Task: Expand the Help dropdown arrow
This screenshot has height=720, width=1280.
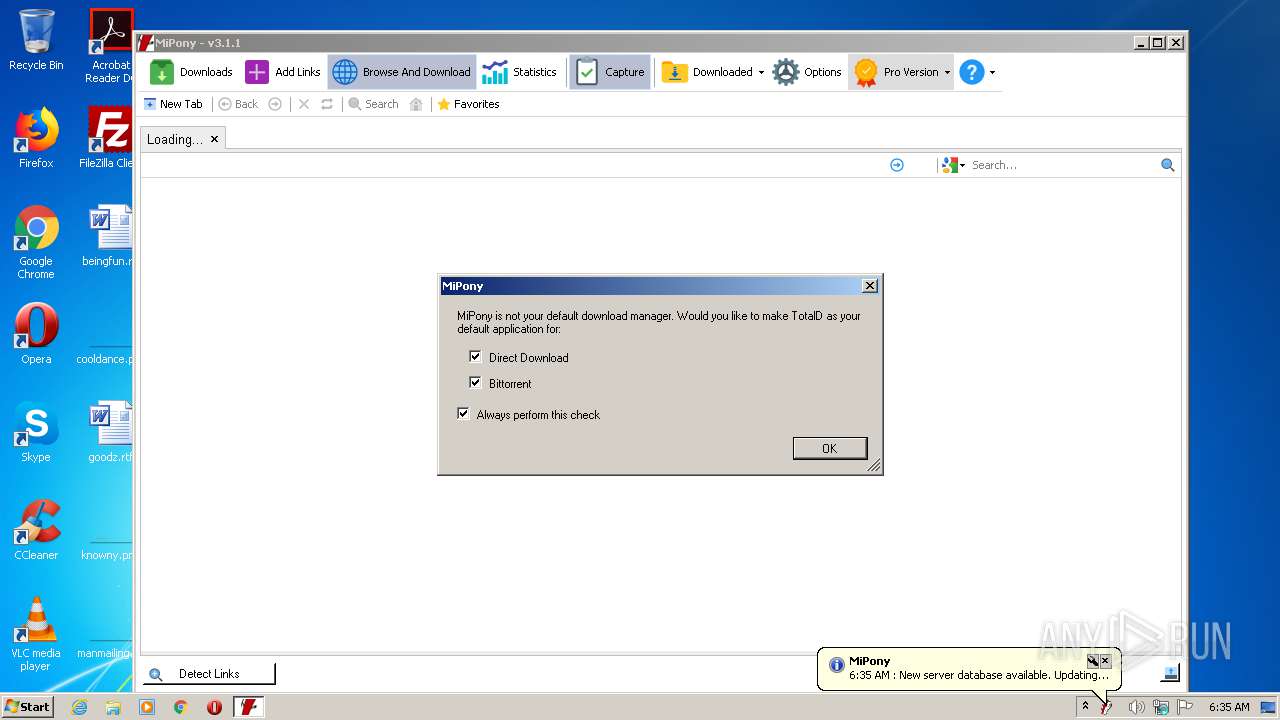Action: [992, 72]
